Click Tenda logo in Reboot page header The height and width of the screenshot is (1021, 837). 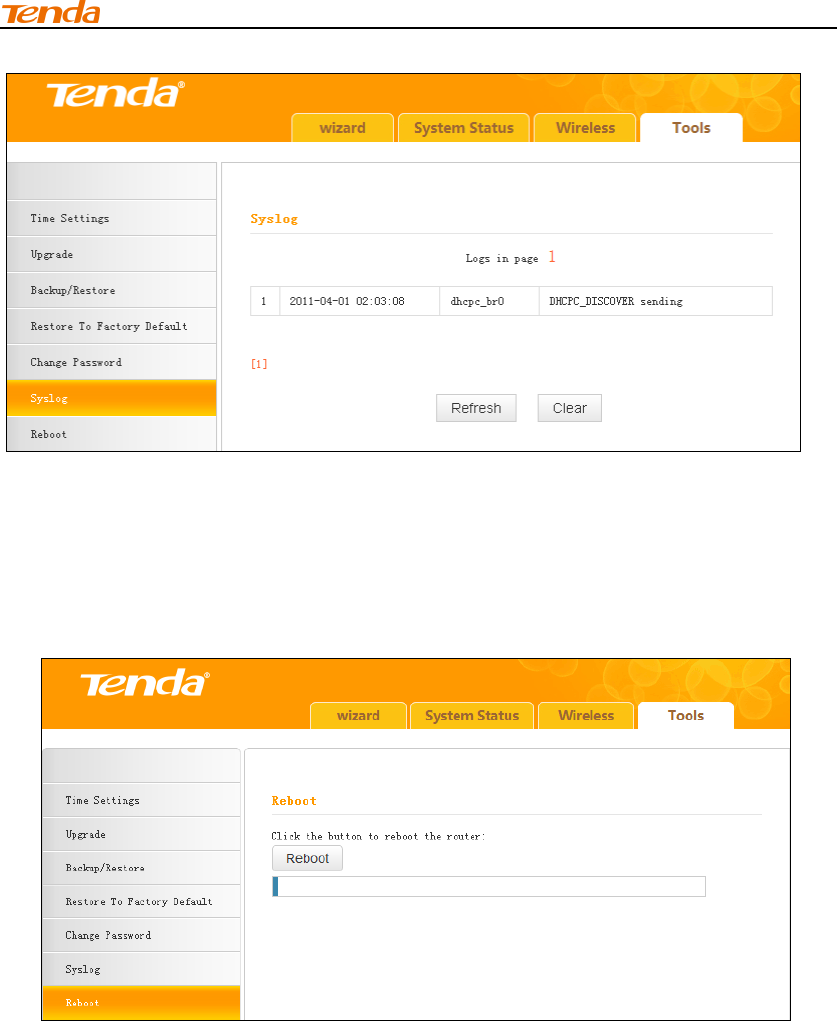(x=145, y=683)
